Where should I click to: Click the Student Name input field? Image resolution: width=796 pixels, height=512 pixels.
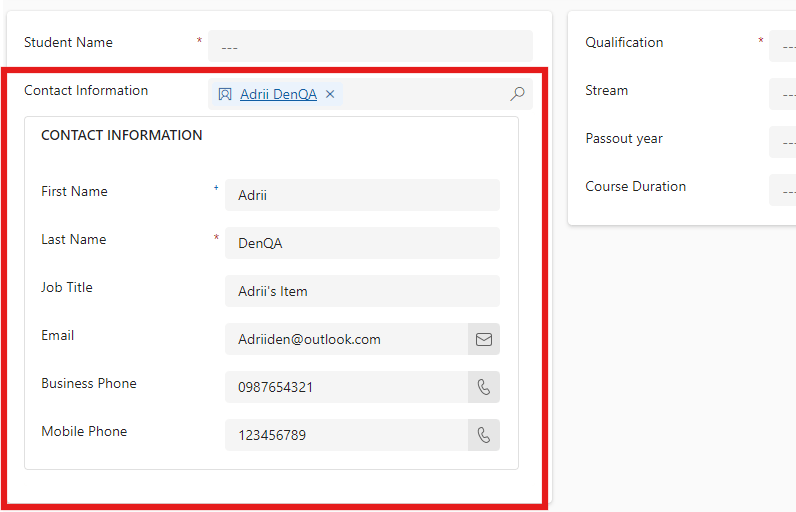[x=370, y=46]
